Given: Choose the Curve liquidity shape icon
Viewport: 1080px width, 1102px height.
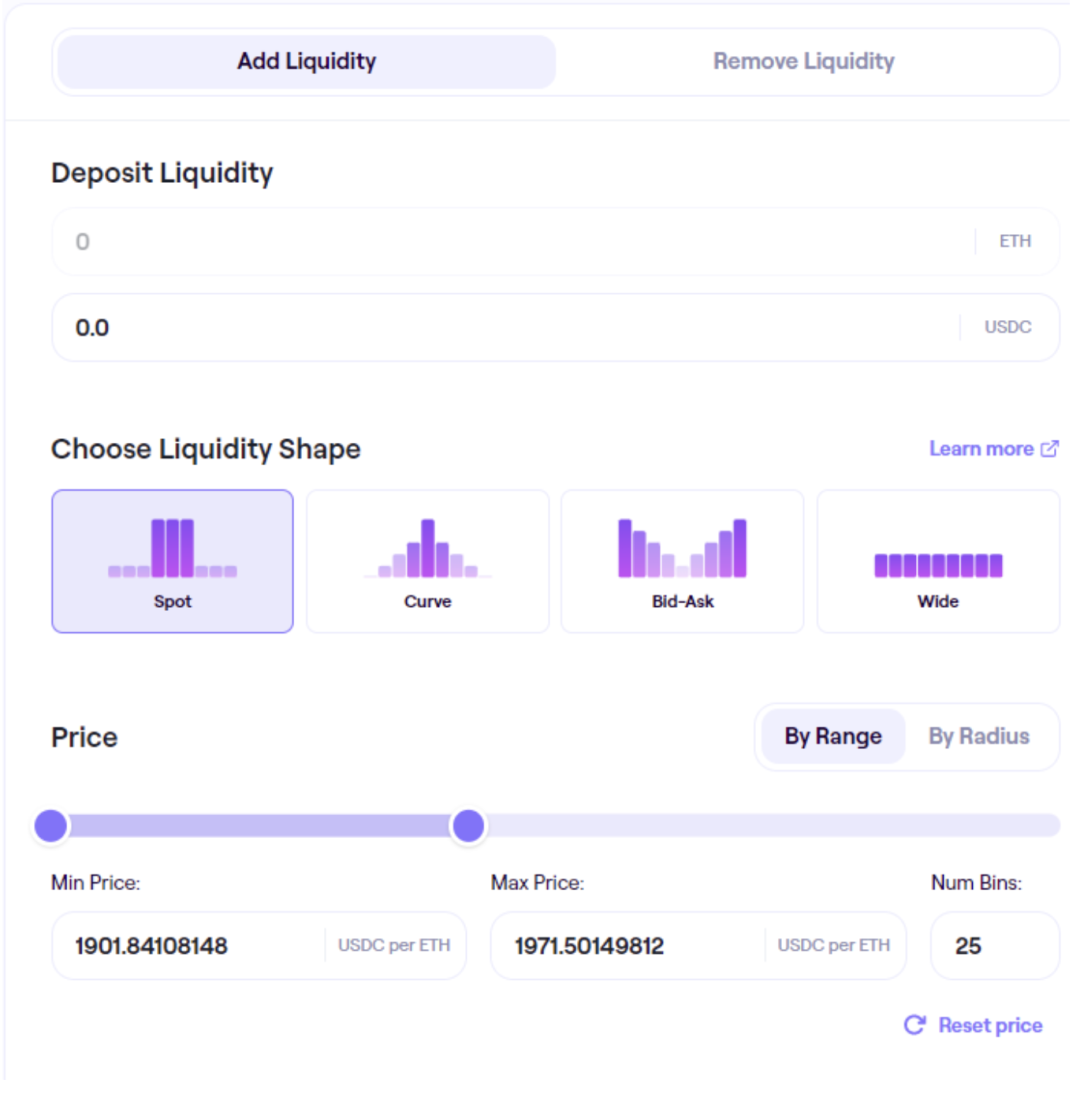Looking at the screenshot, I should click(x=427, y=548).
